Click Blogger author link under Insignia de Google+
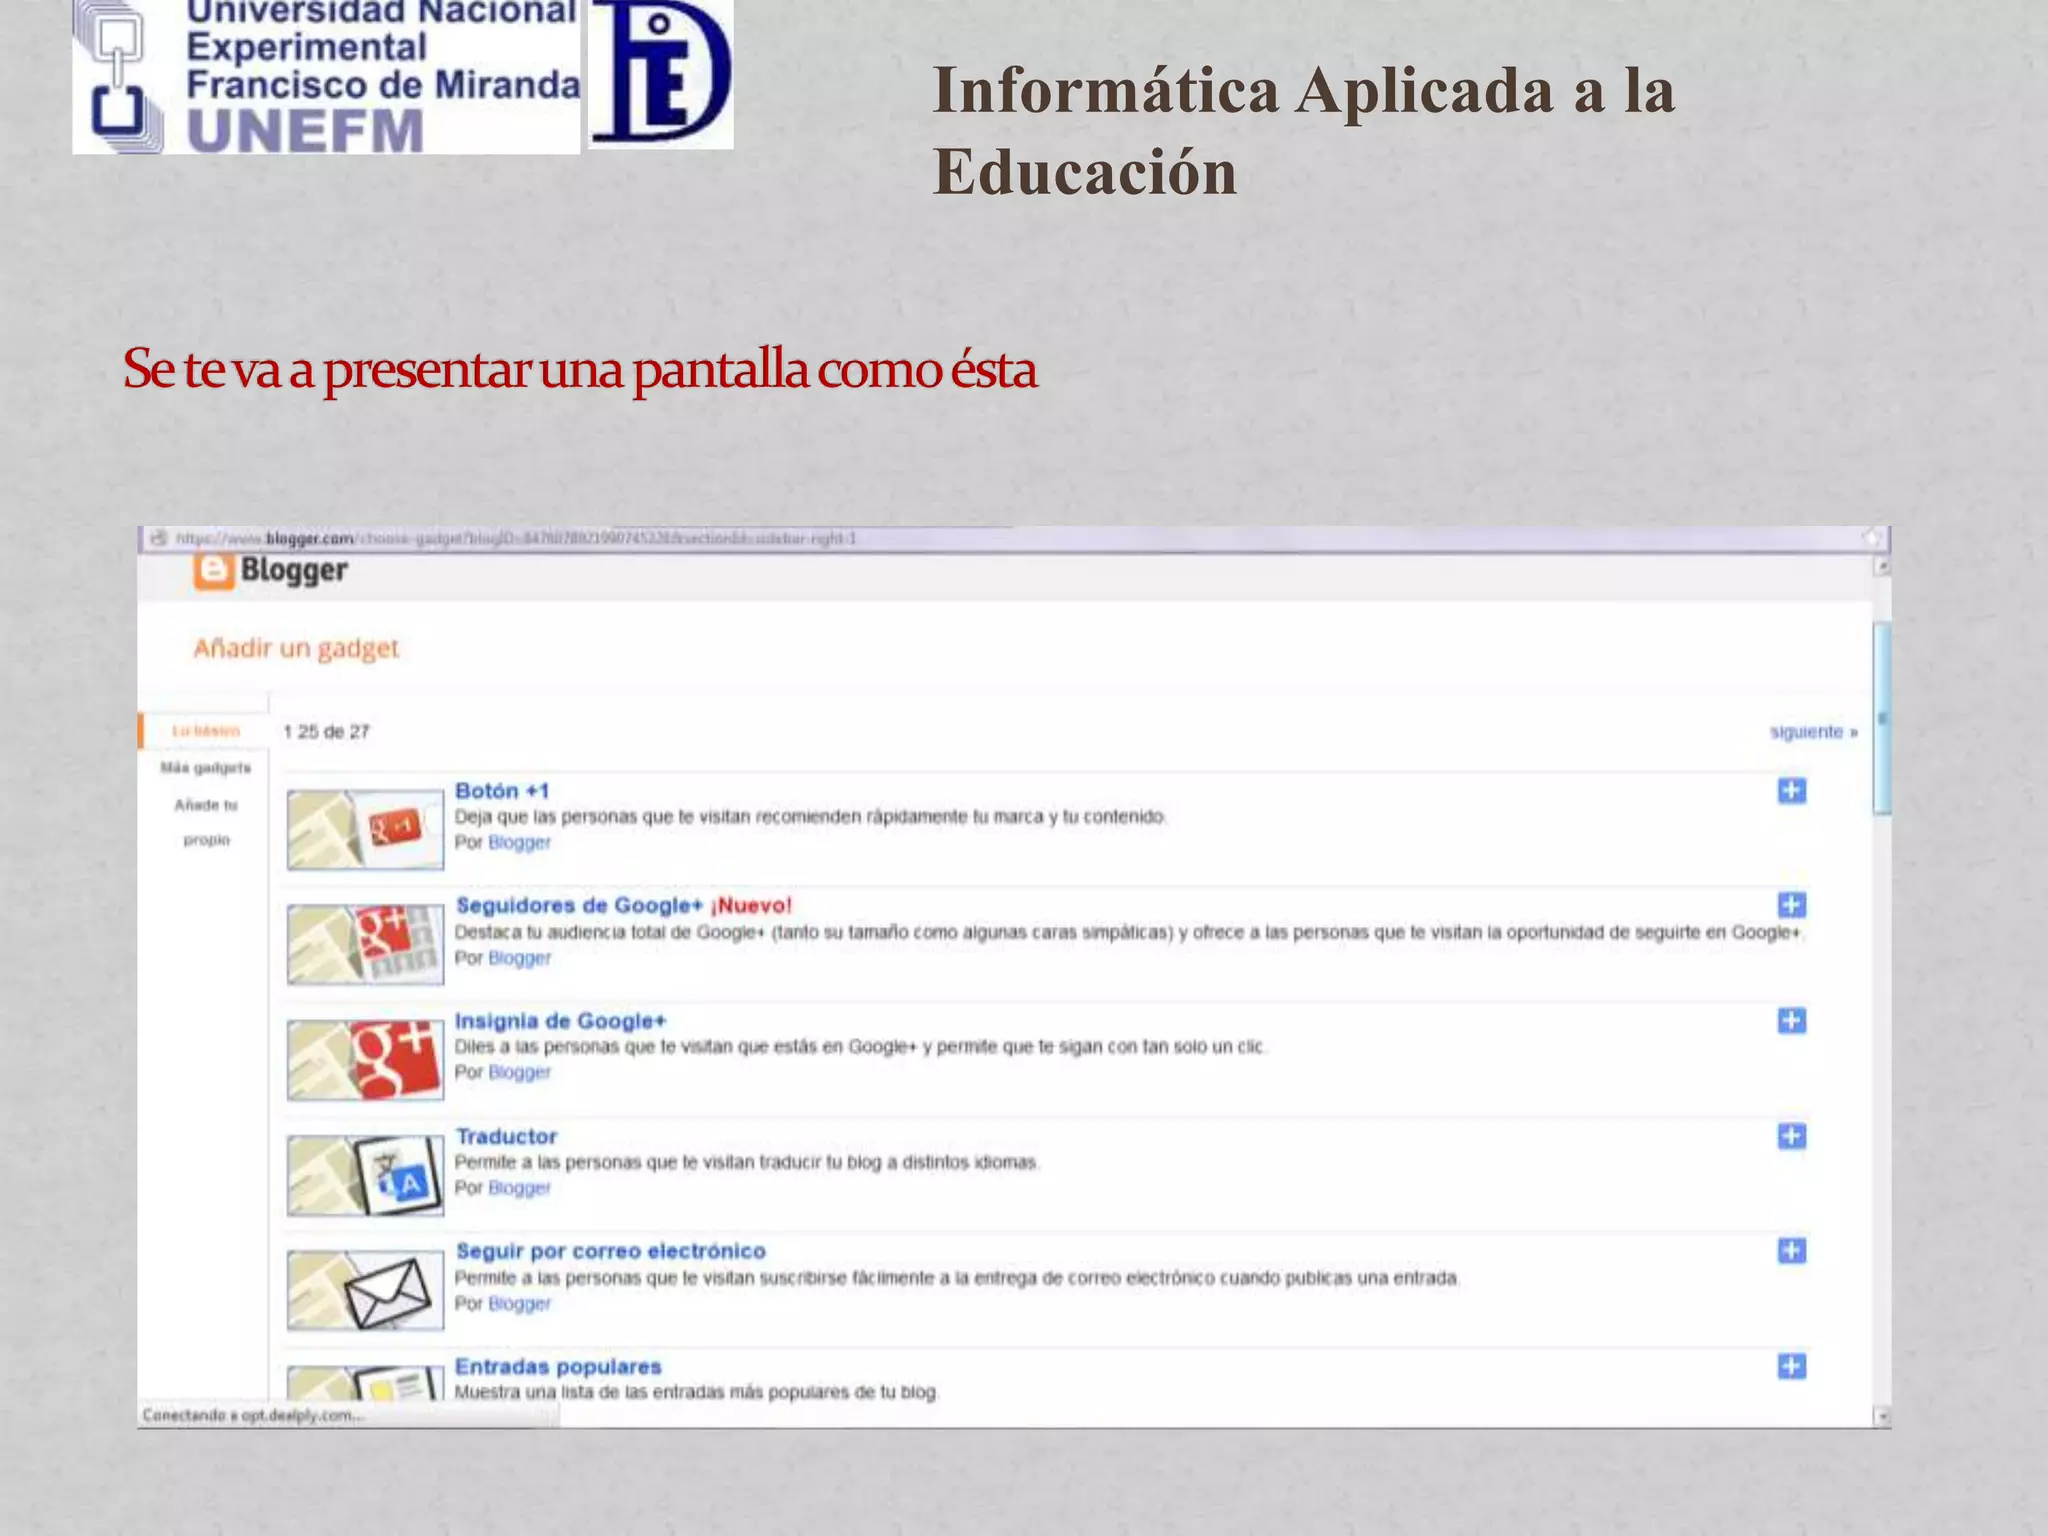 click(x=519, y=1073)
